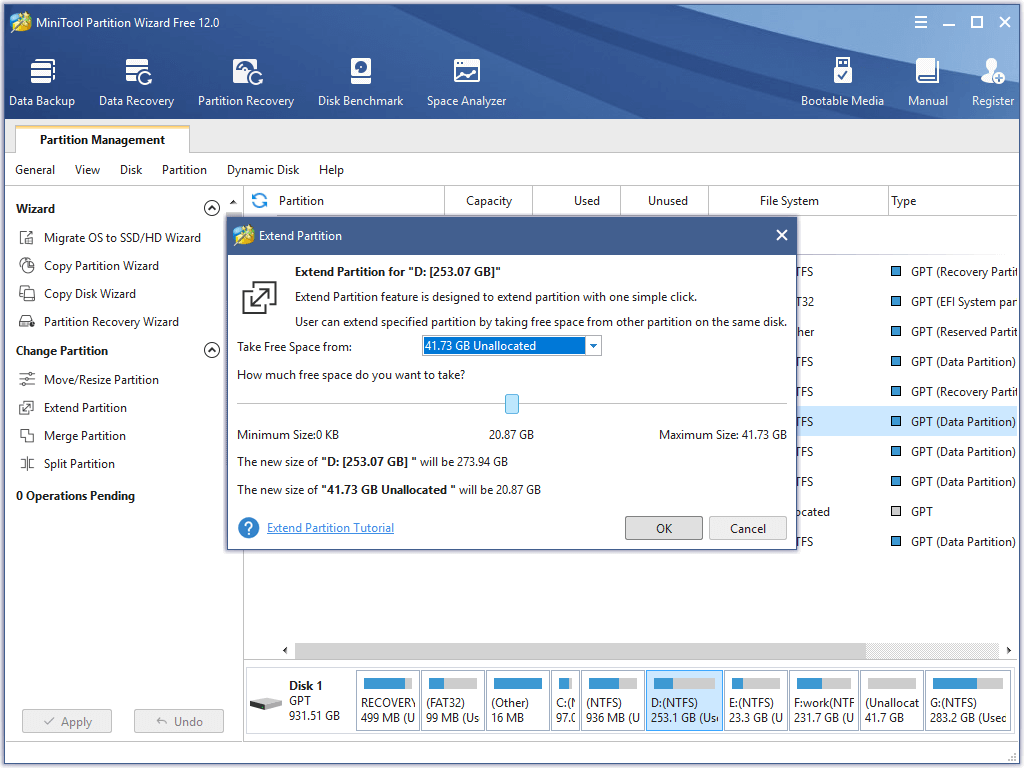This screenshot has width=1024, height=768.
Task: Open the Disk menu
Action: pyautogui.click(x=131, y=170)
